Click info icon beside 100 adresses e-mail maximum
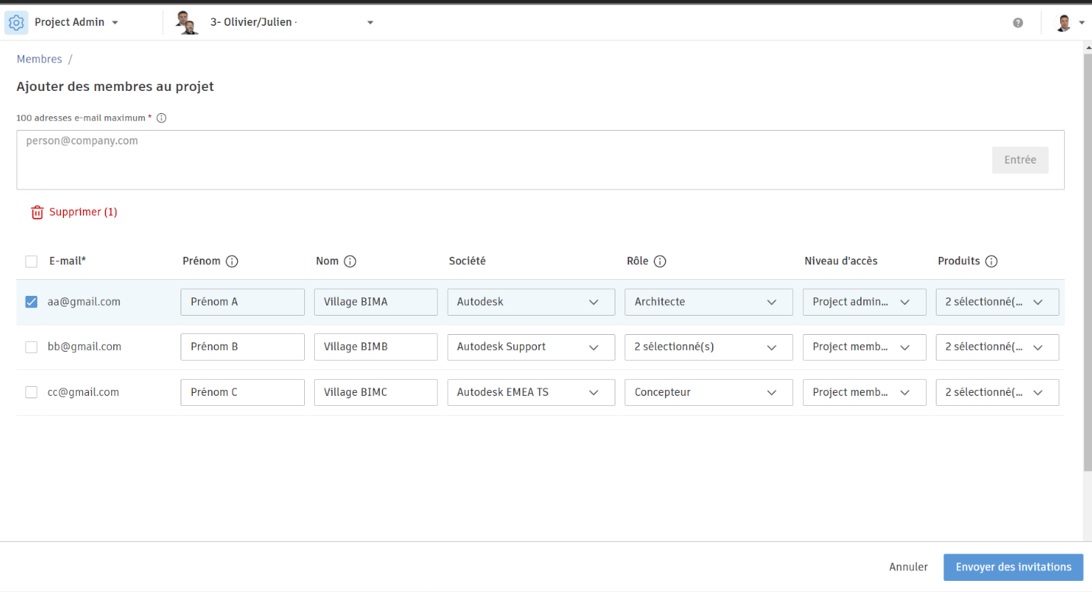 coord(162,117)
